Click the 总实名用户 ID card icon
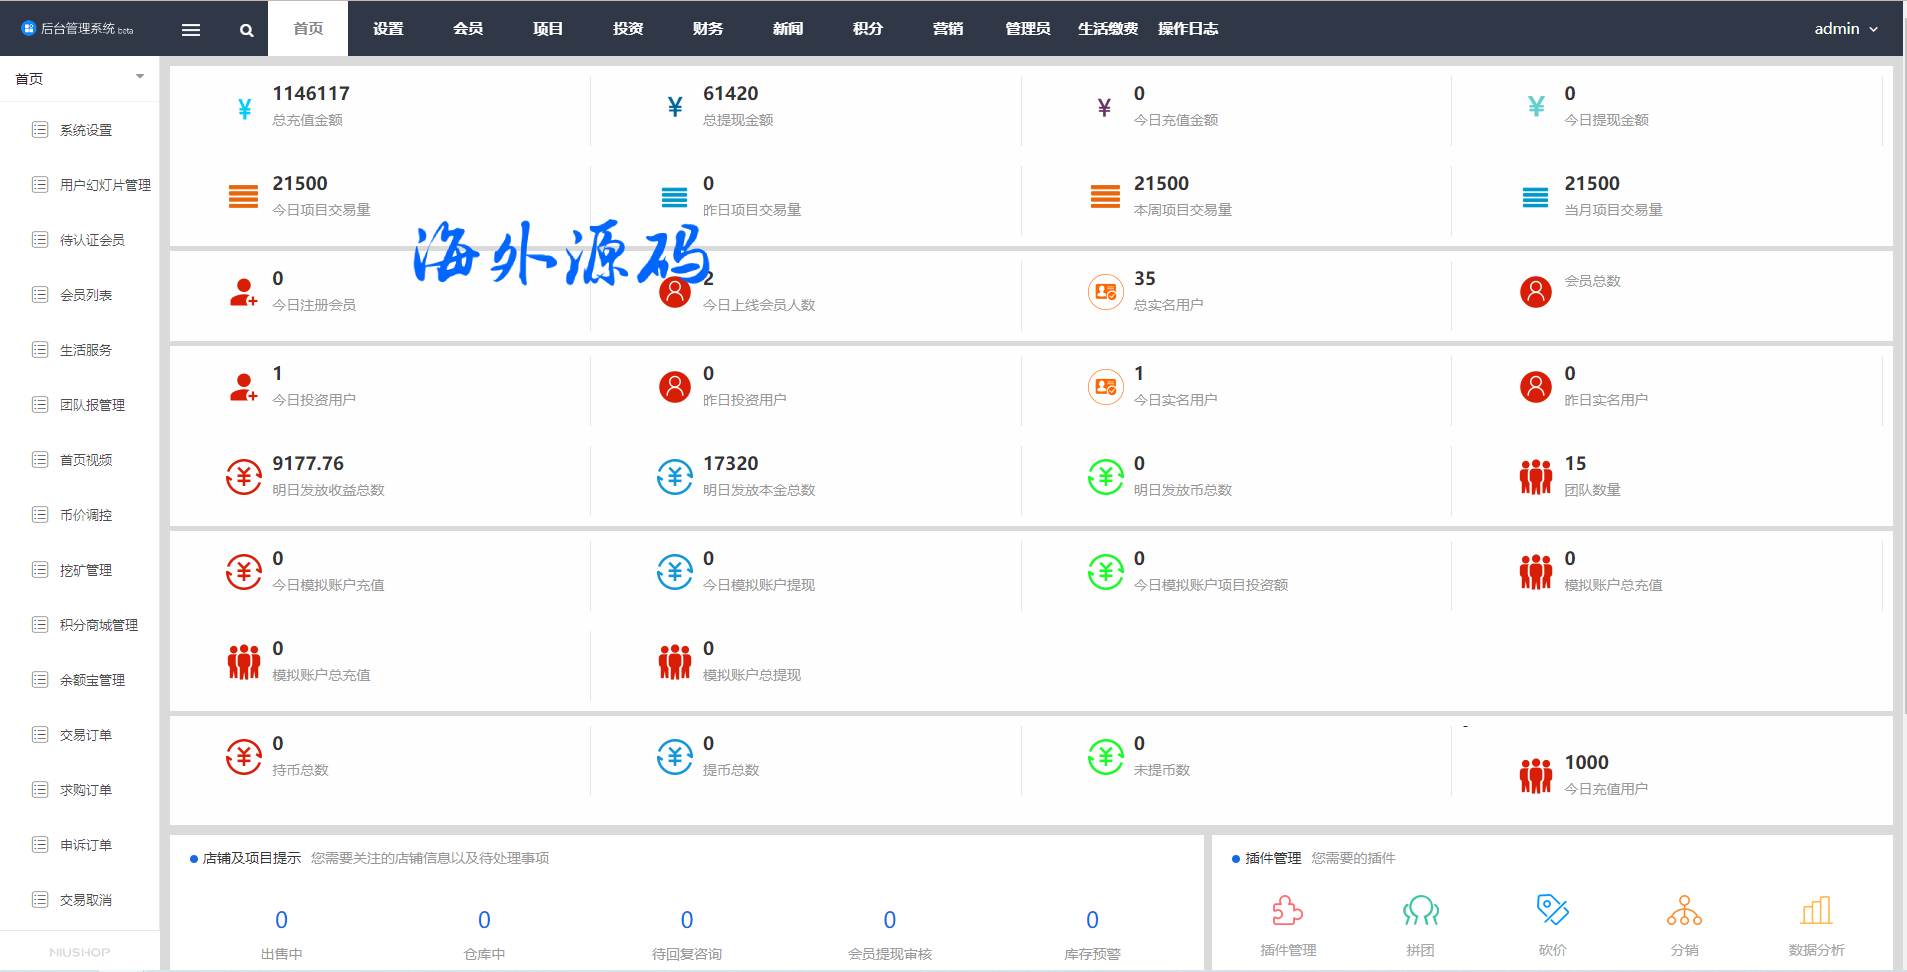This screenshot has width=1907, height=972. point(1105,292)
